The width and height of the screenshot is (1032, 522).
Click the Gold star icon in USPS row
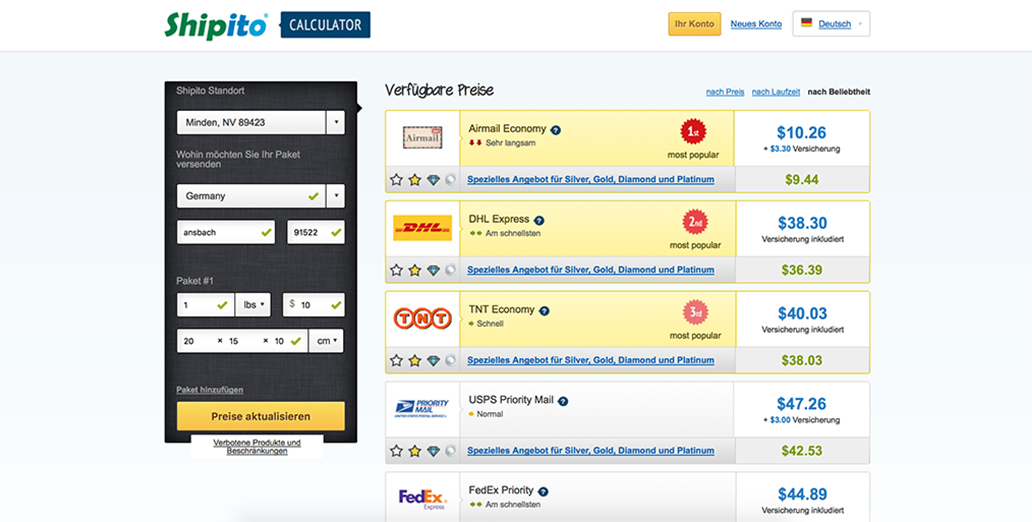(415, 451)
